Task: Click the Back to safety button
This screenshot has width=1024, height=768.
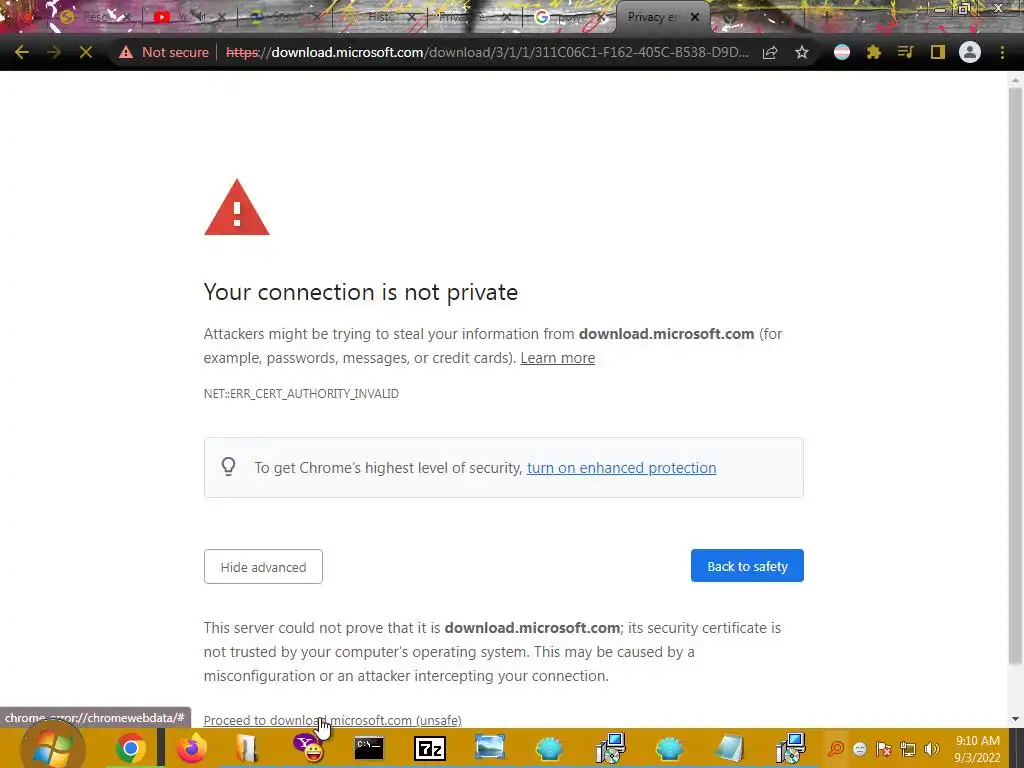Action: 747,566
